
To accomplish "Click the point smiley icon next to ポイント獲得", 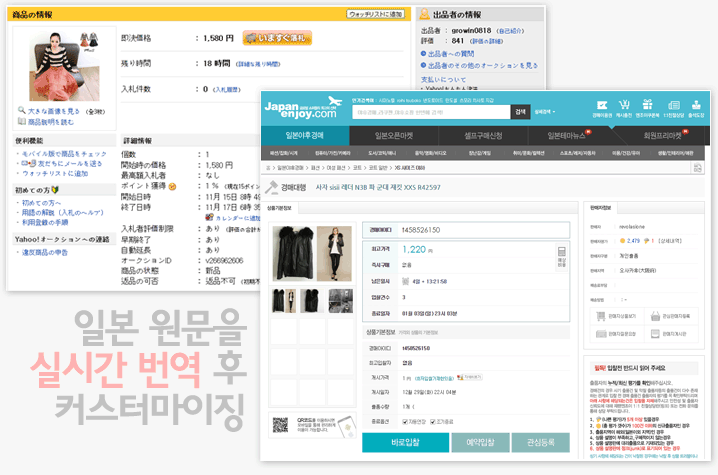I will click(x=172, y=186).
